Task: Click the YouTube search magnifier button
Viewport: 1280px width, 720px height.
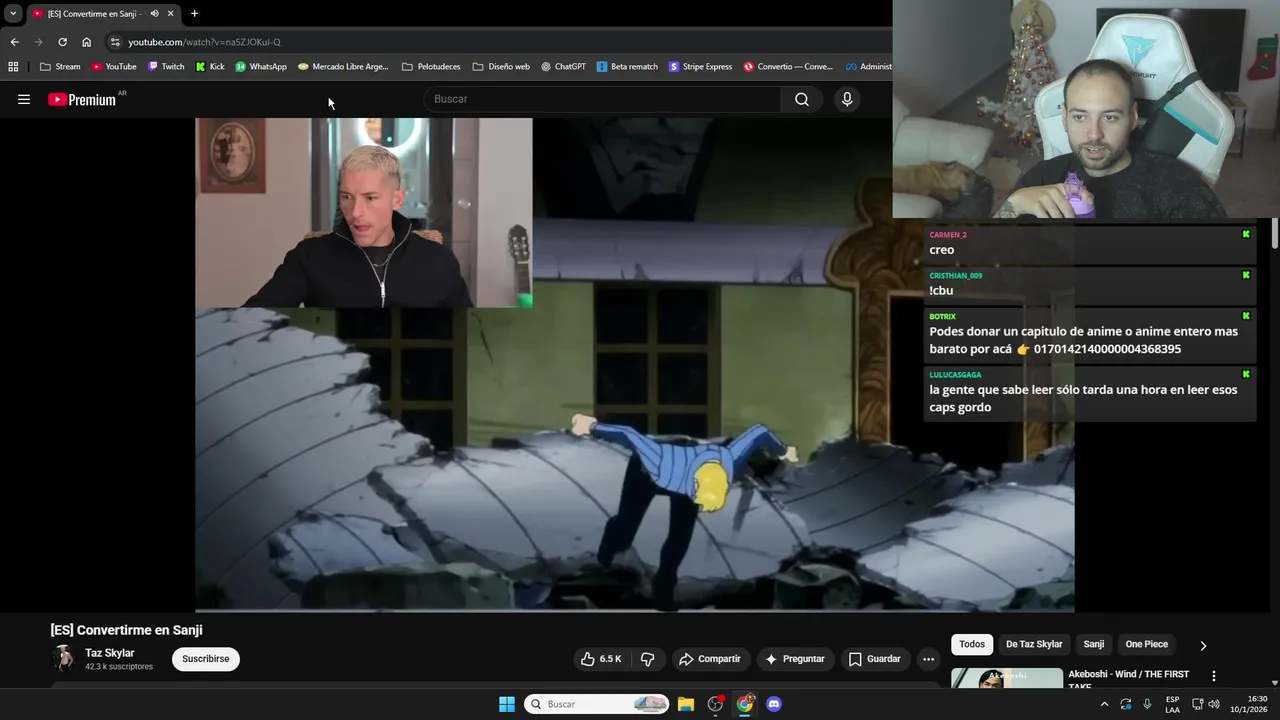Action: [802, 99]
